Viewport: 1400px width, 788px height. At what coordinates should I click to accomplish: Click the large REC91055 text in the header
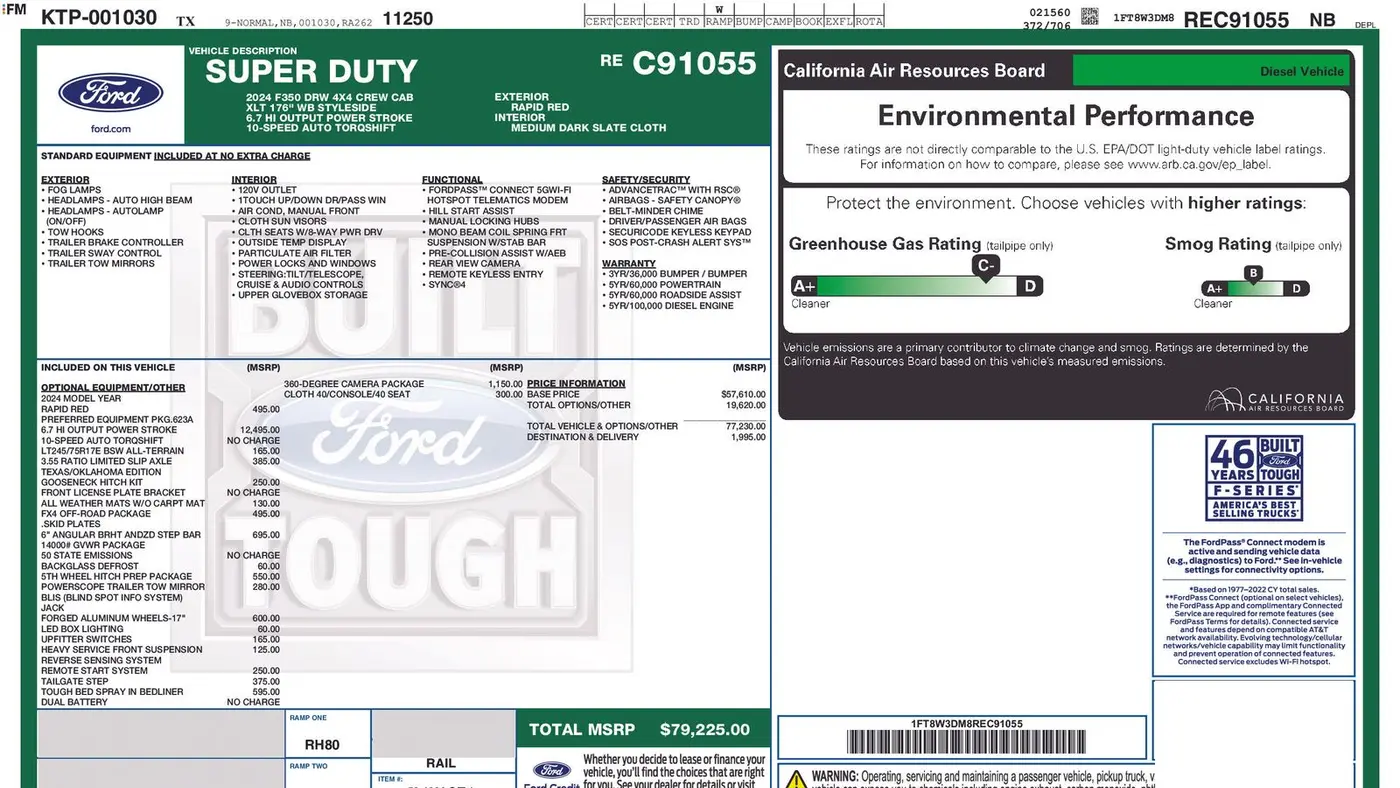click(1236, 19)
